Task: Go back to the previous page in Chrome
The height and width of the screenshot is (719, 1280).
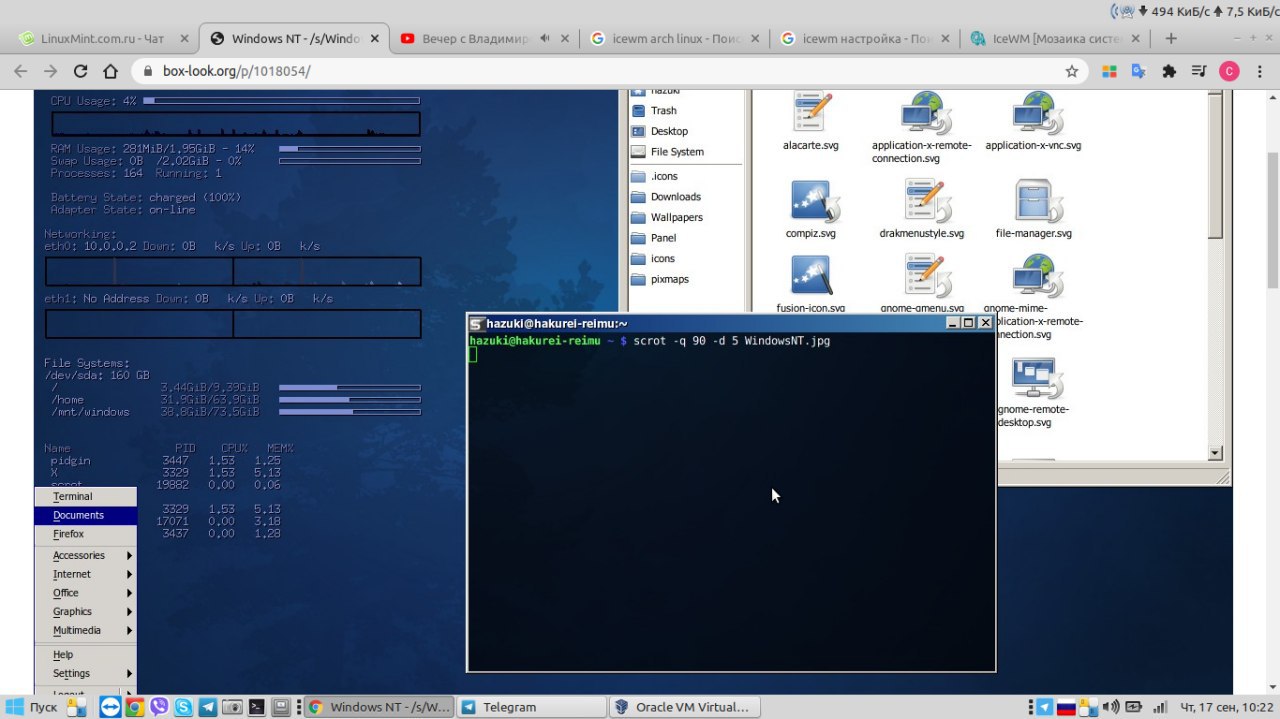Action: pyautogui.click(x=19, y=72)
